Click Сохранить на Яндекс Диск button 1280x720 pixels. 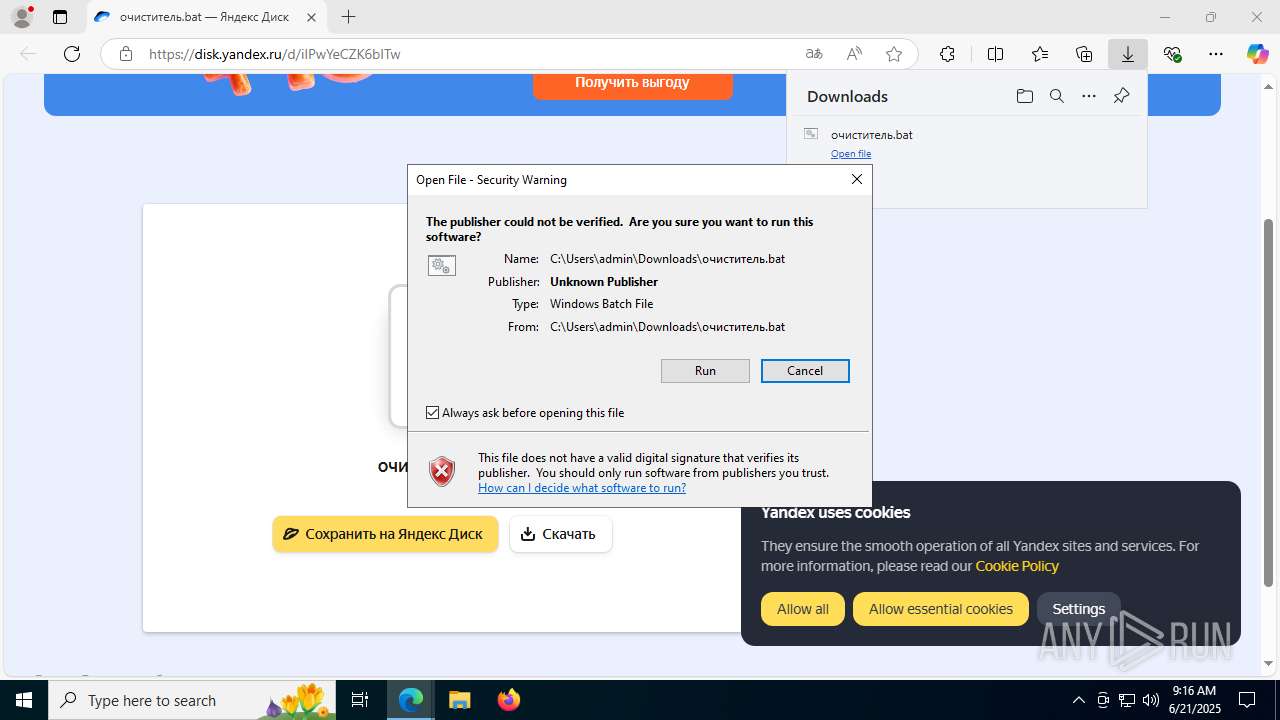point(385,534)
